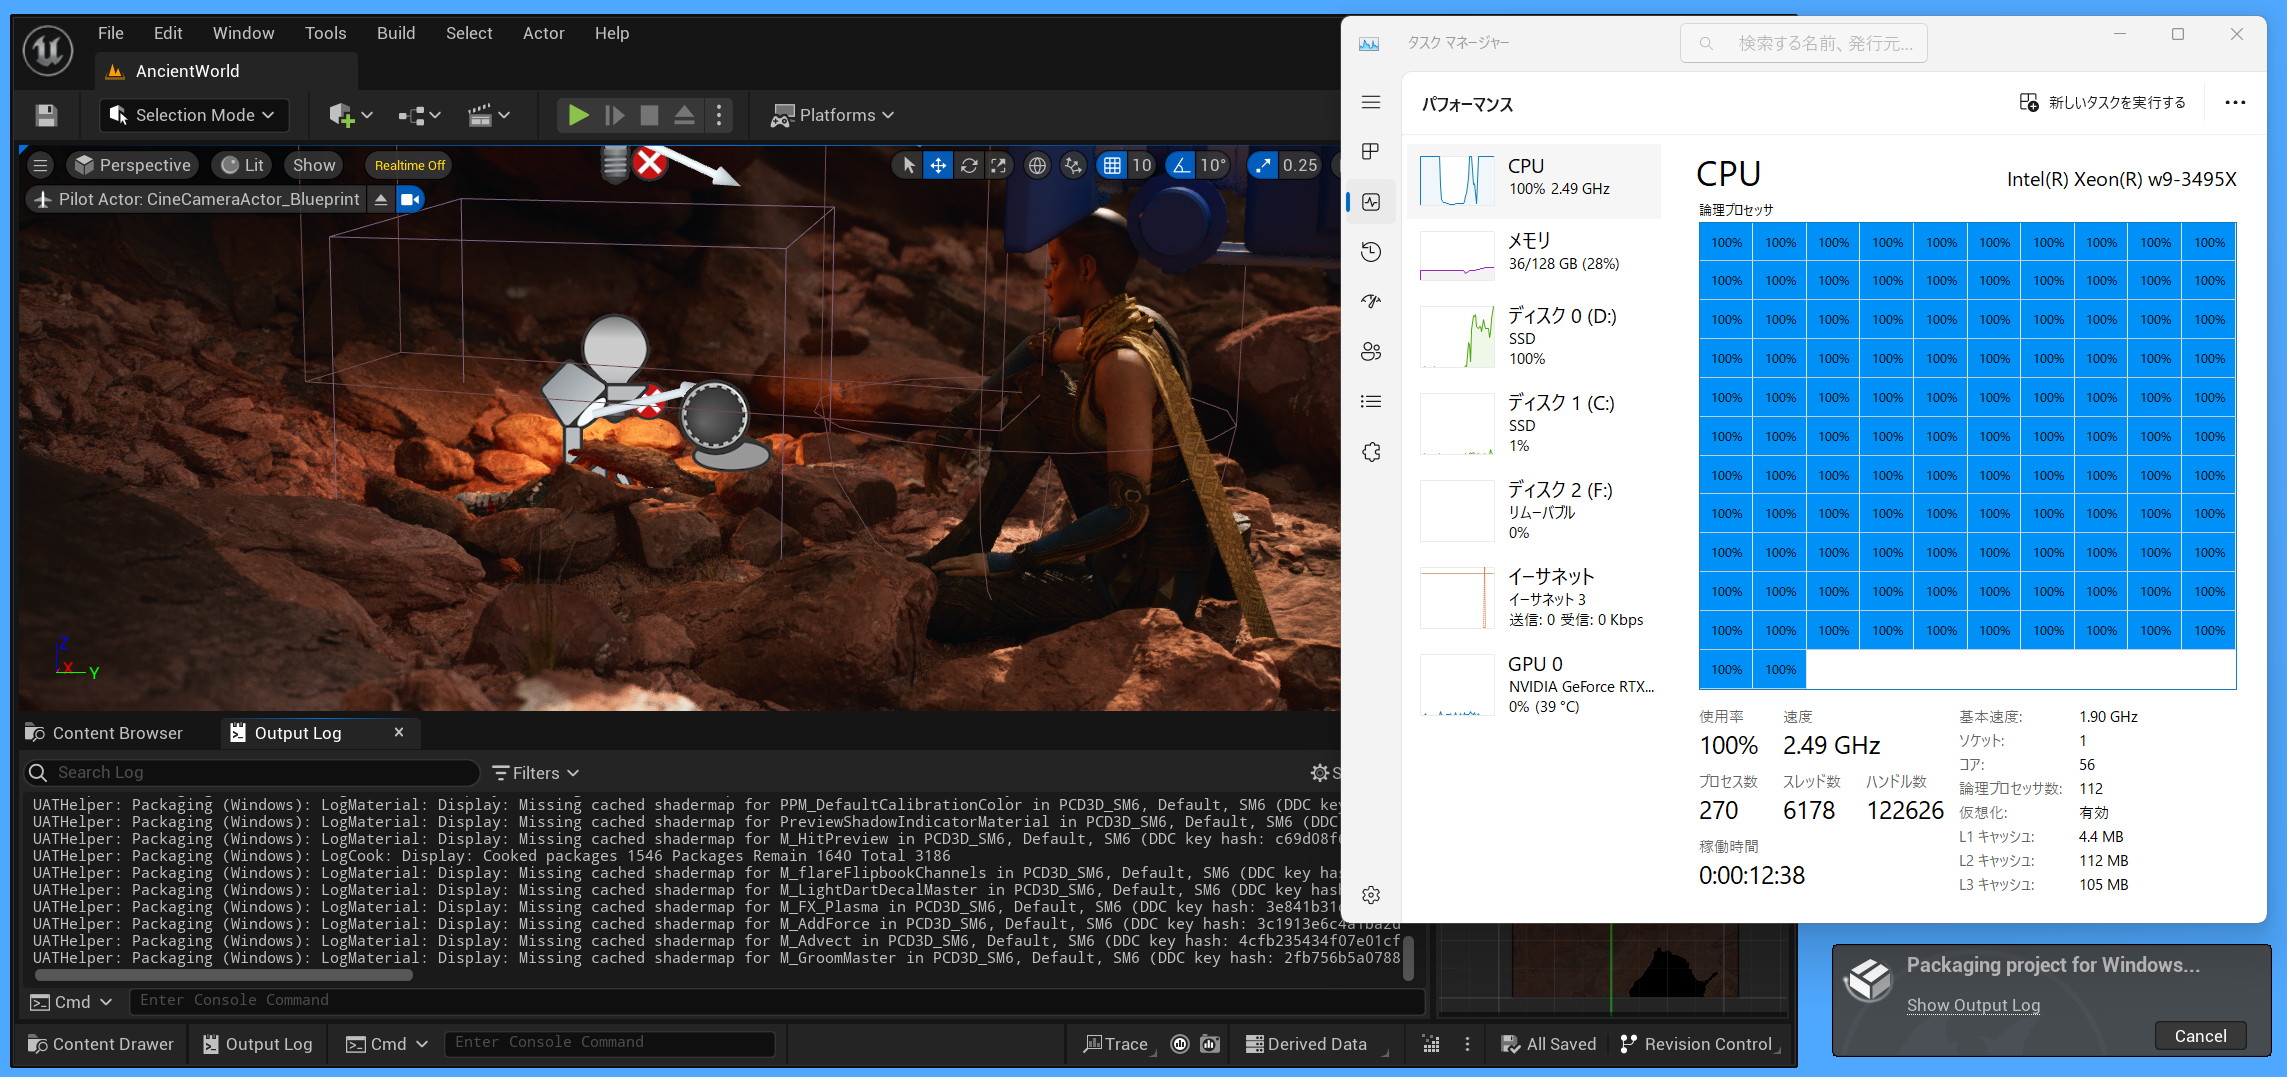Screen dimensions: 2287x1077
Task: Choose the translate move gizmo tool
Action: (x=938, y=165)
